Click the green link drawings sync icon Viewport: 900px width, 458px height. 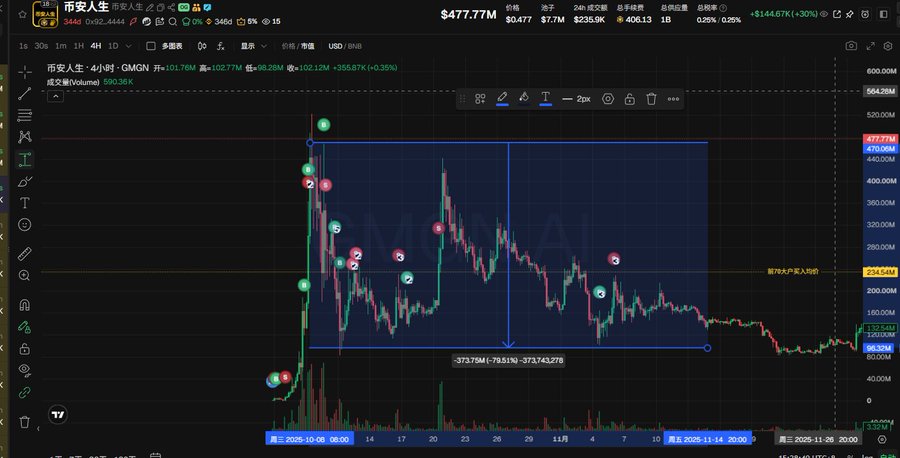point(25,393)
